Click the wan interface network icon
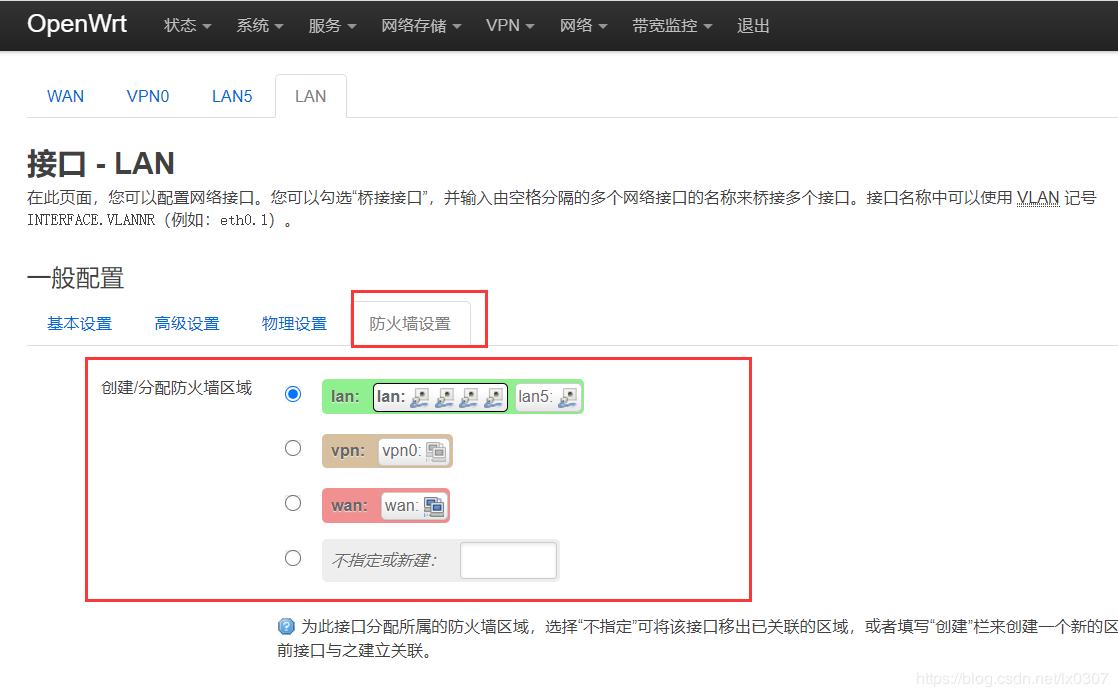The width and height of the screenshot is (1118, 697). click(432, 504)
